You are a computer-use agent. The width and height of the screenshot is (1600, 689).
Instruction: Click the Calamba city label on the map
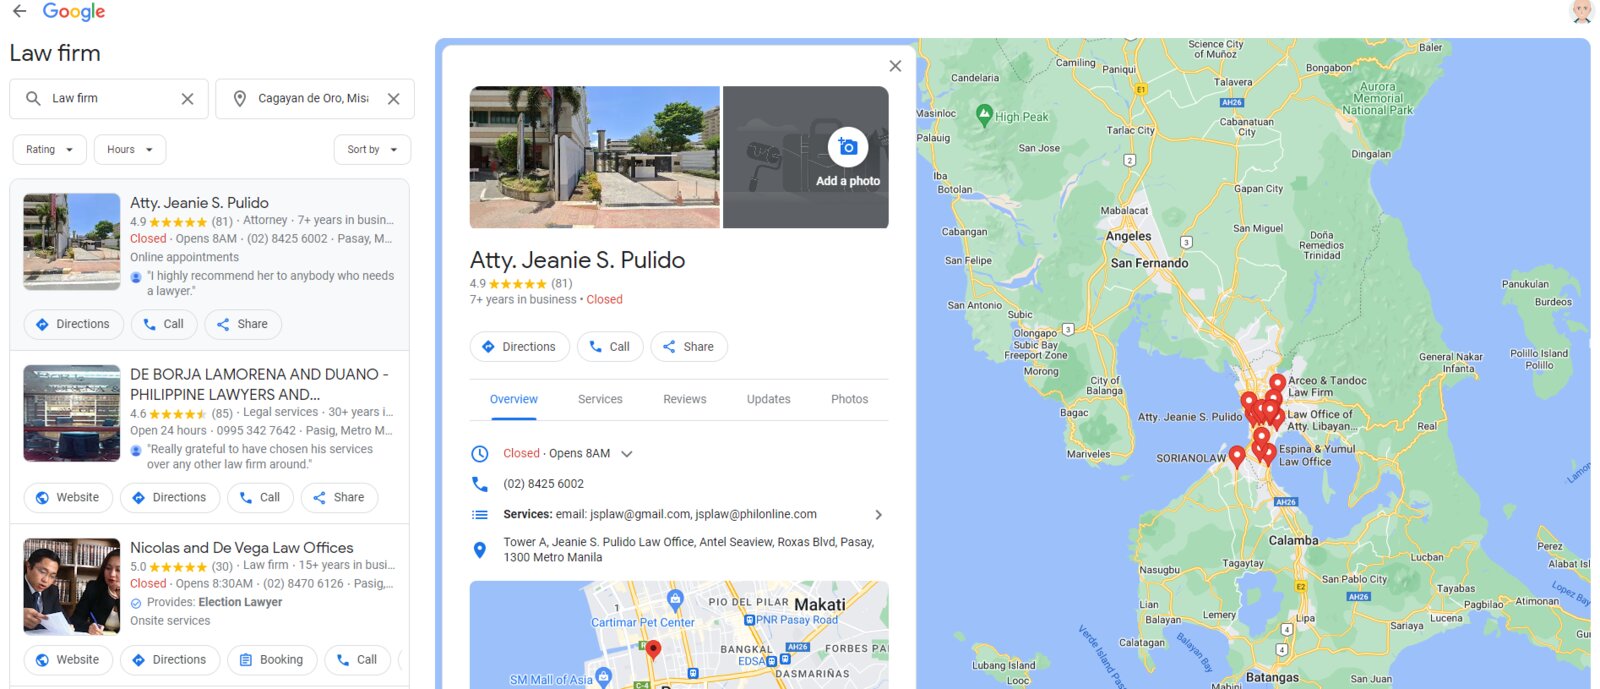pos(1294,541)
